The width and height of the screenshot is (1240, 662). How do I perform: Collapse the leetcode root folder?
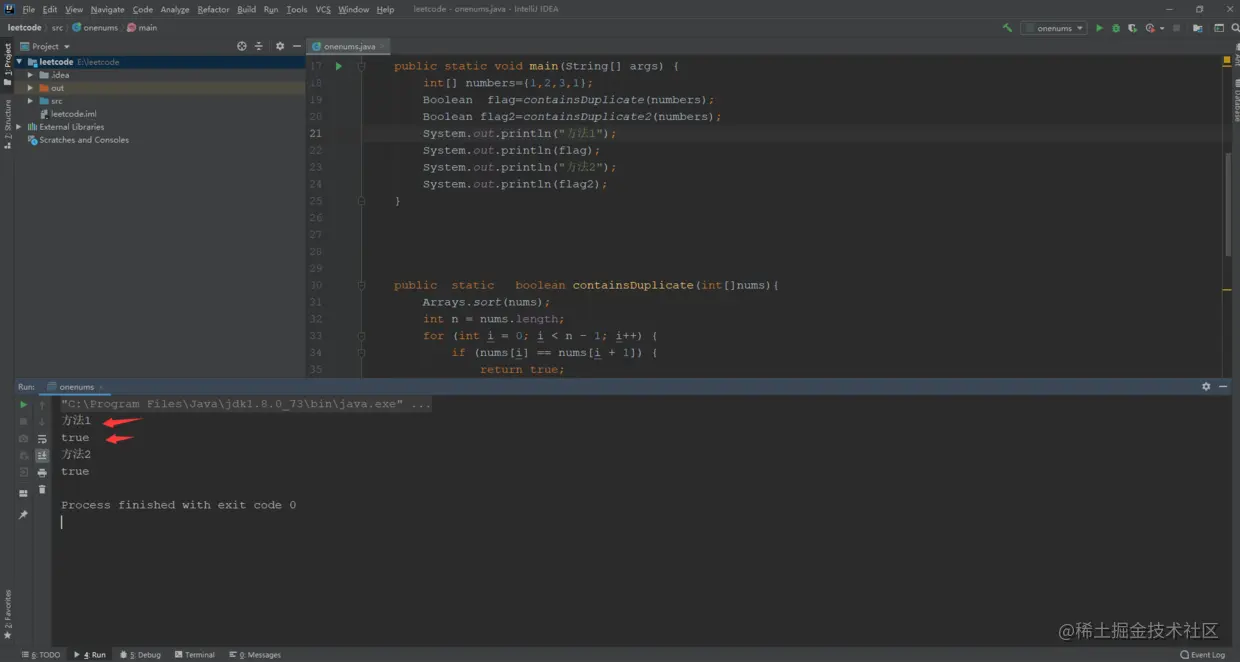coord(19,62)
